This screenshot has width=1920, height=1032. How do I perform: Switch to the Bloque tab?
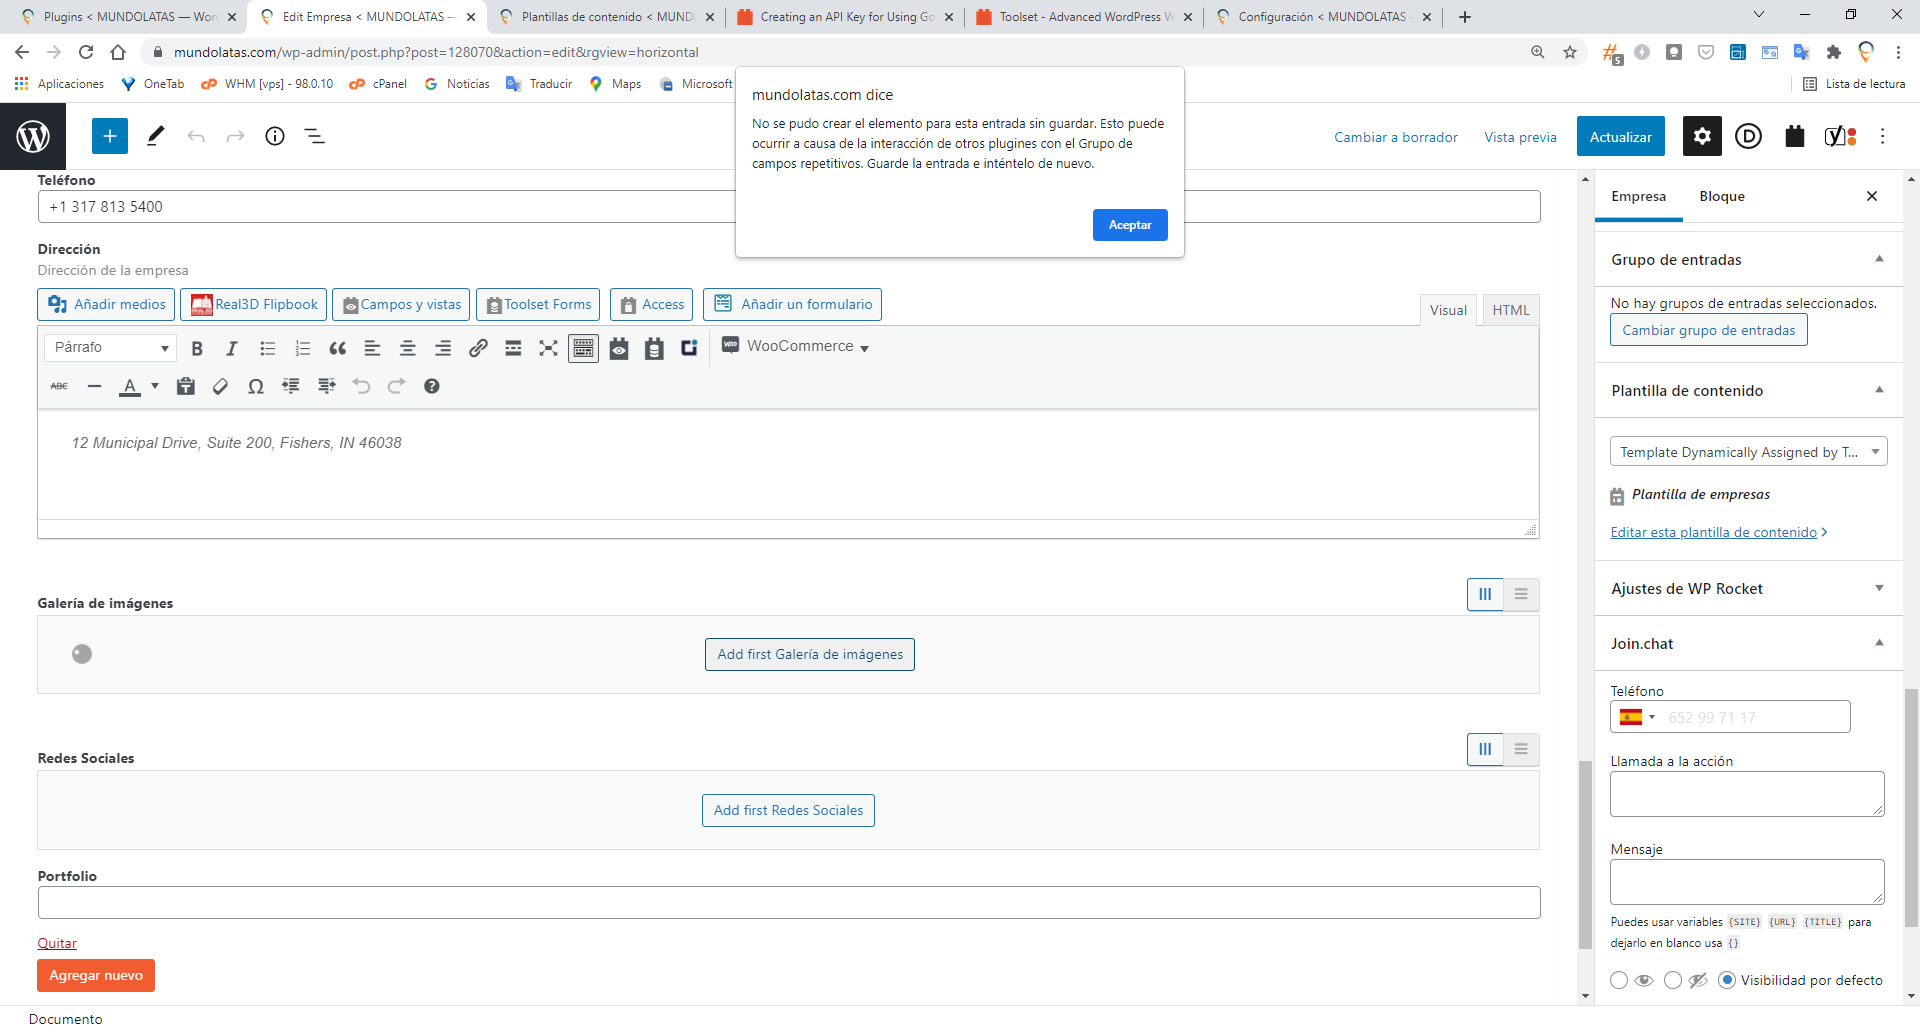[1721, 197]
